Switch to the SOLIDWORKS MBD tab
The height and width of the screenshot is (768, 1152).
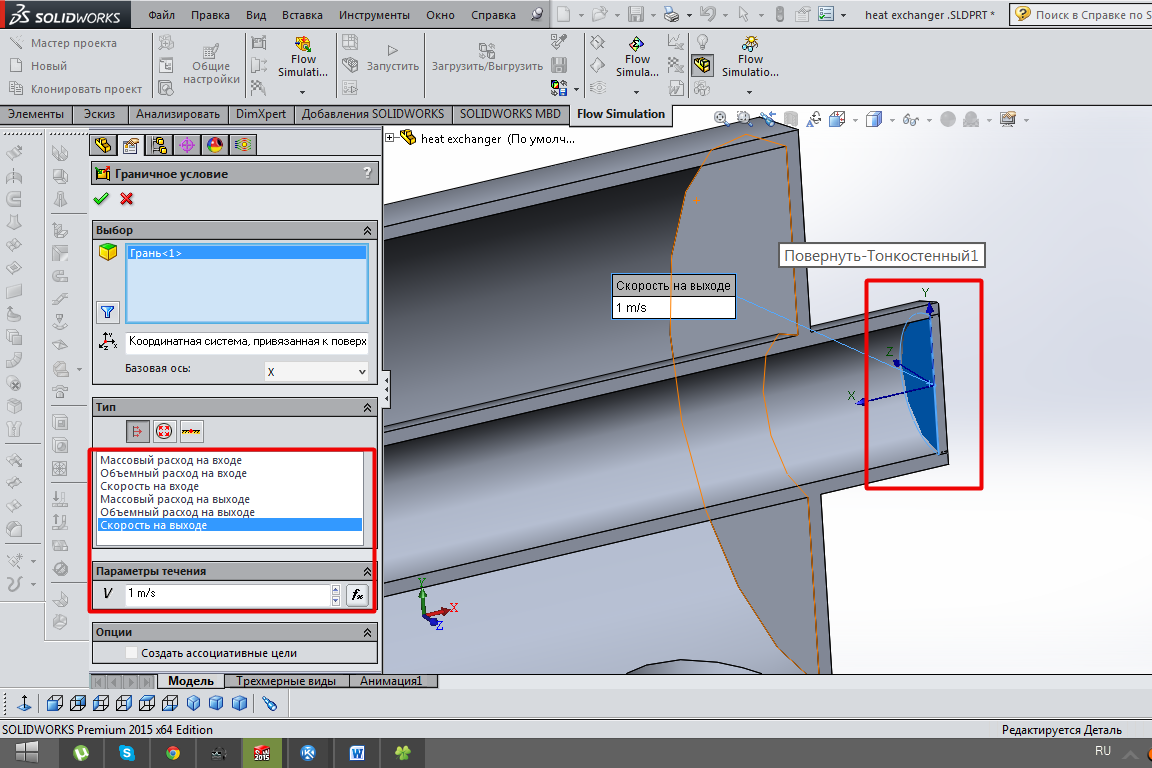(510, 114)
